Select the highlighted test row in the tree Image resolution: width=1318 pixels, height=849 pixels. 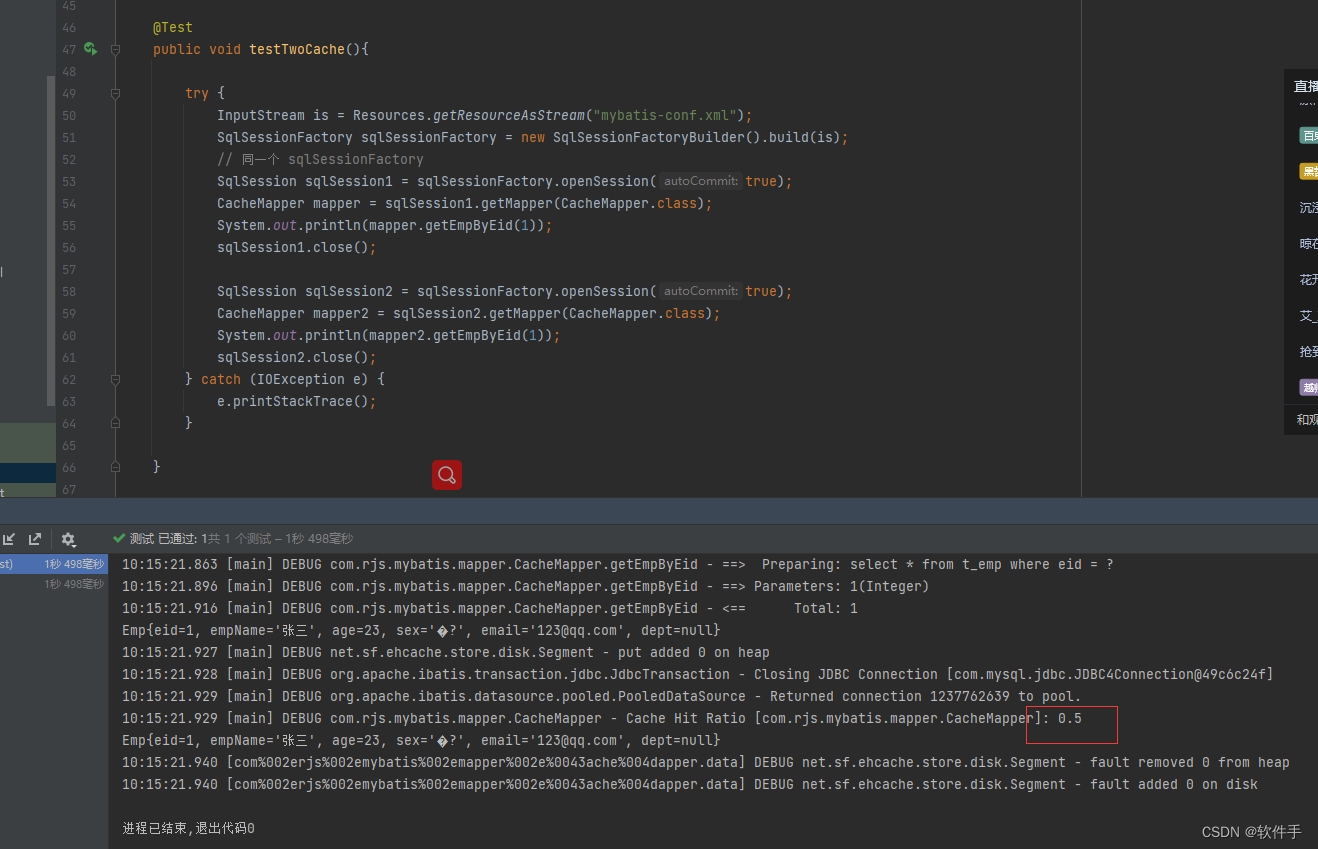(53, 564)
